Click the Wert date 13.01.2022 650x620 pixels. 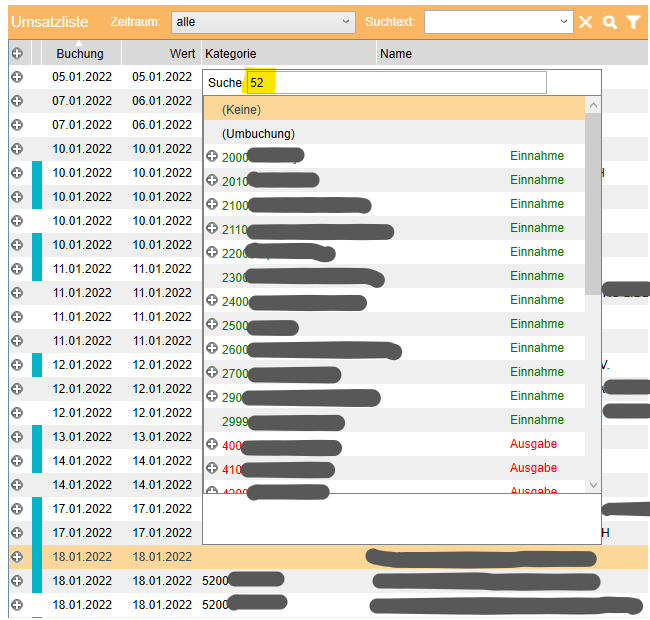pyautogui.click(x=162, y=436)
